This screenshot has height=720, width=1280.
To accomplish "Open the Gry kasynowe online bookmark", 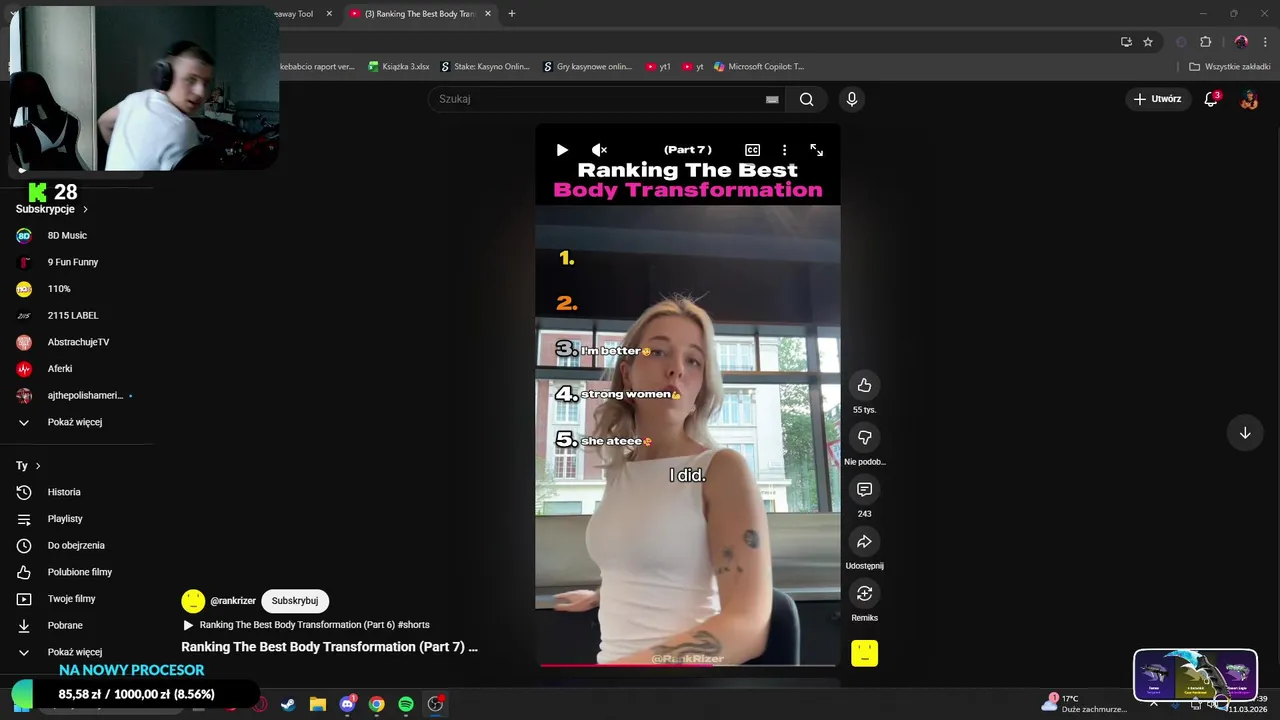I will click(x=587, y=67).
